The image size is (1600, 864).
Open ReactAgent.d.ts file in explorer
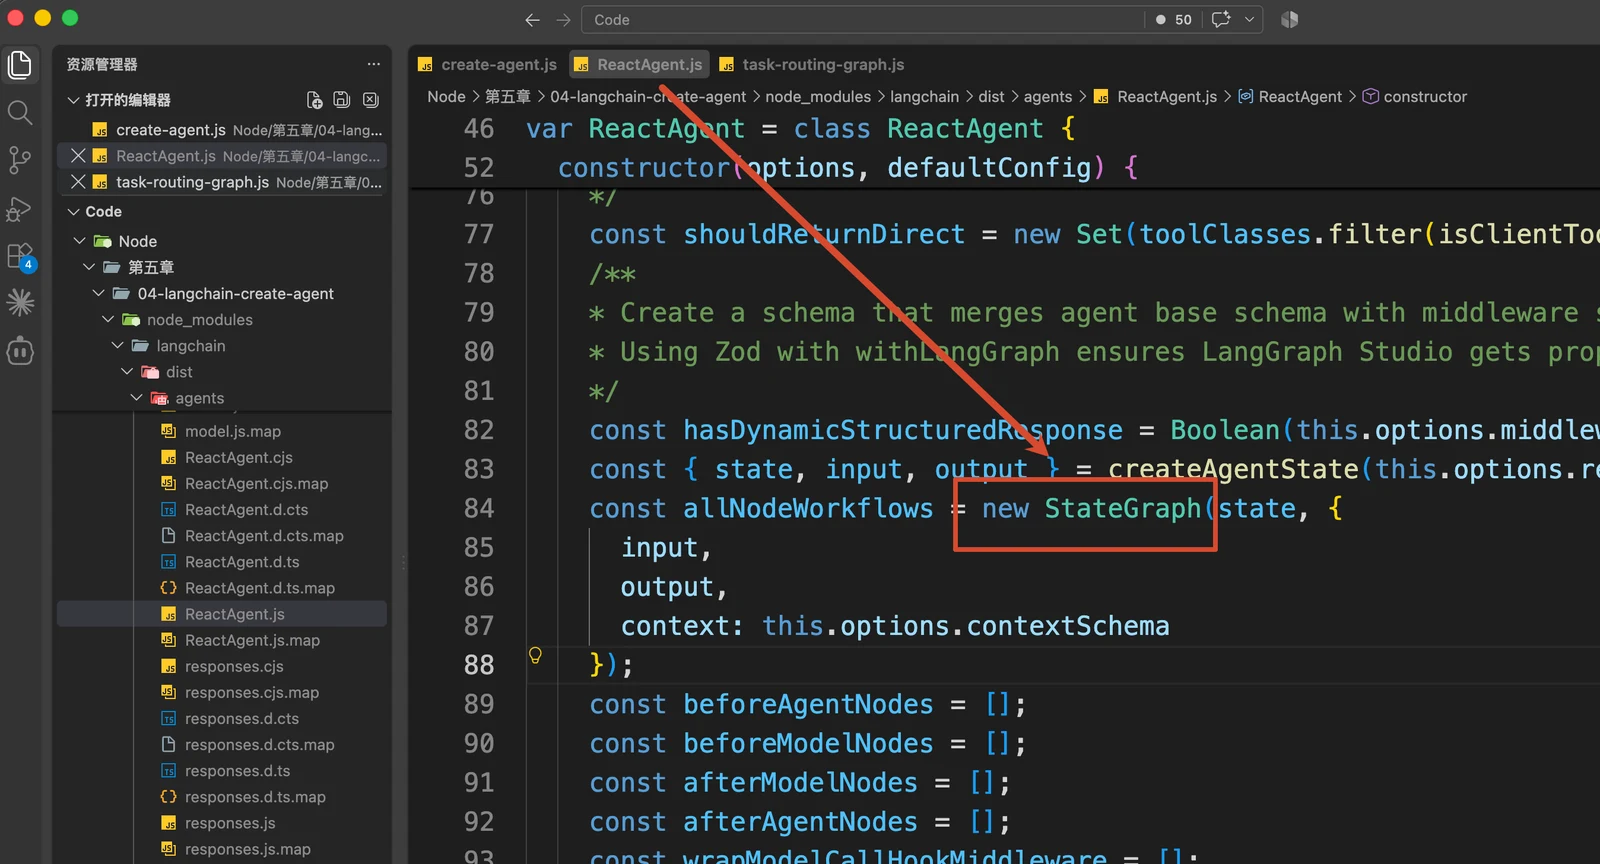[x=242, y=562]
